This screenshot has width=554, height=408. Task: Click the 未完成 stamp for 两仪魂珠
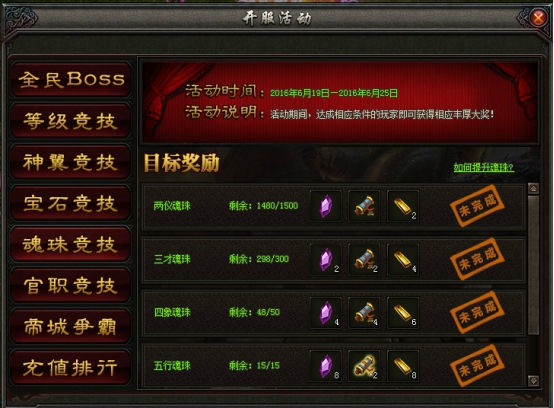point(477,206)
